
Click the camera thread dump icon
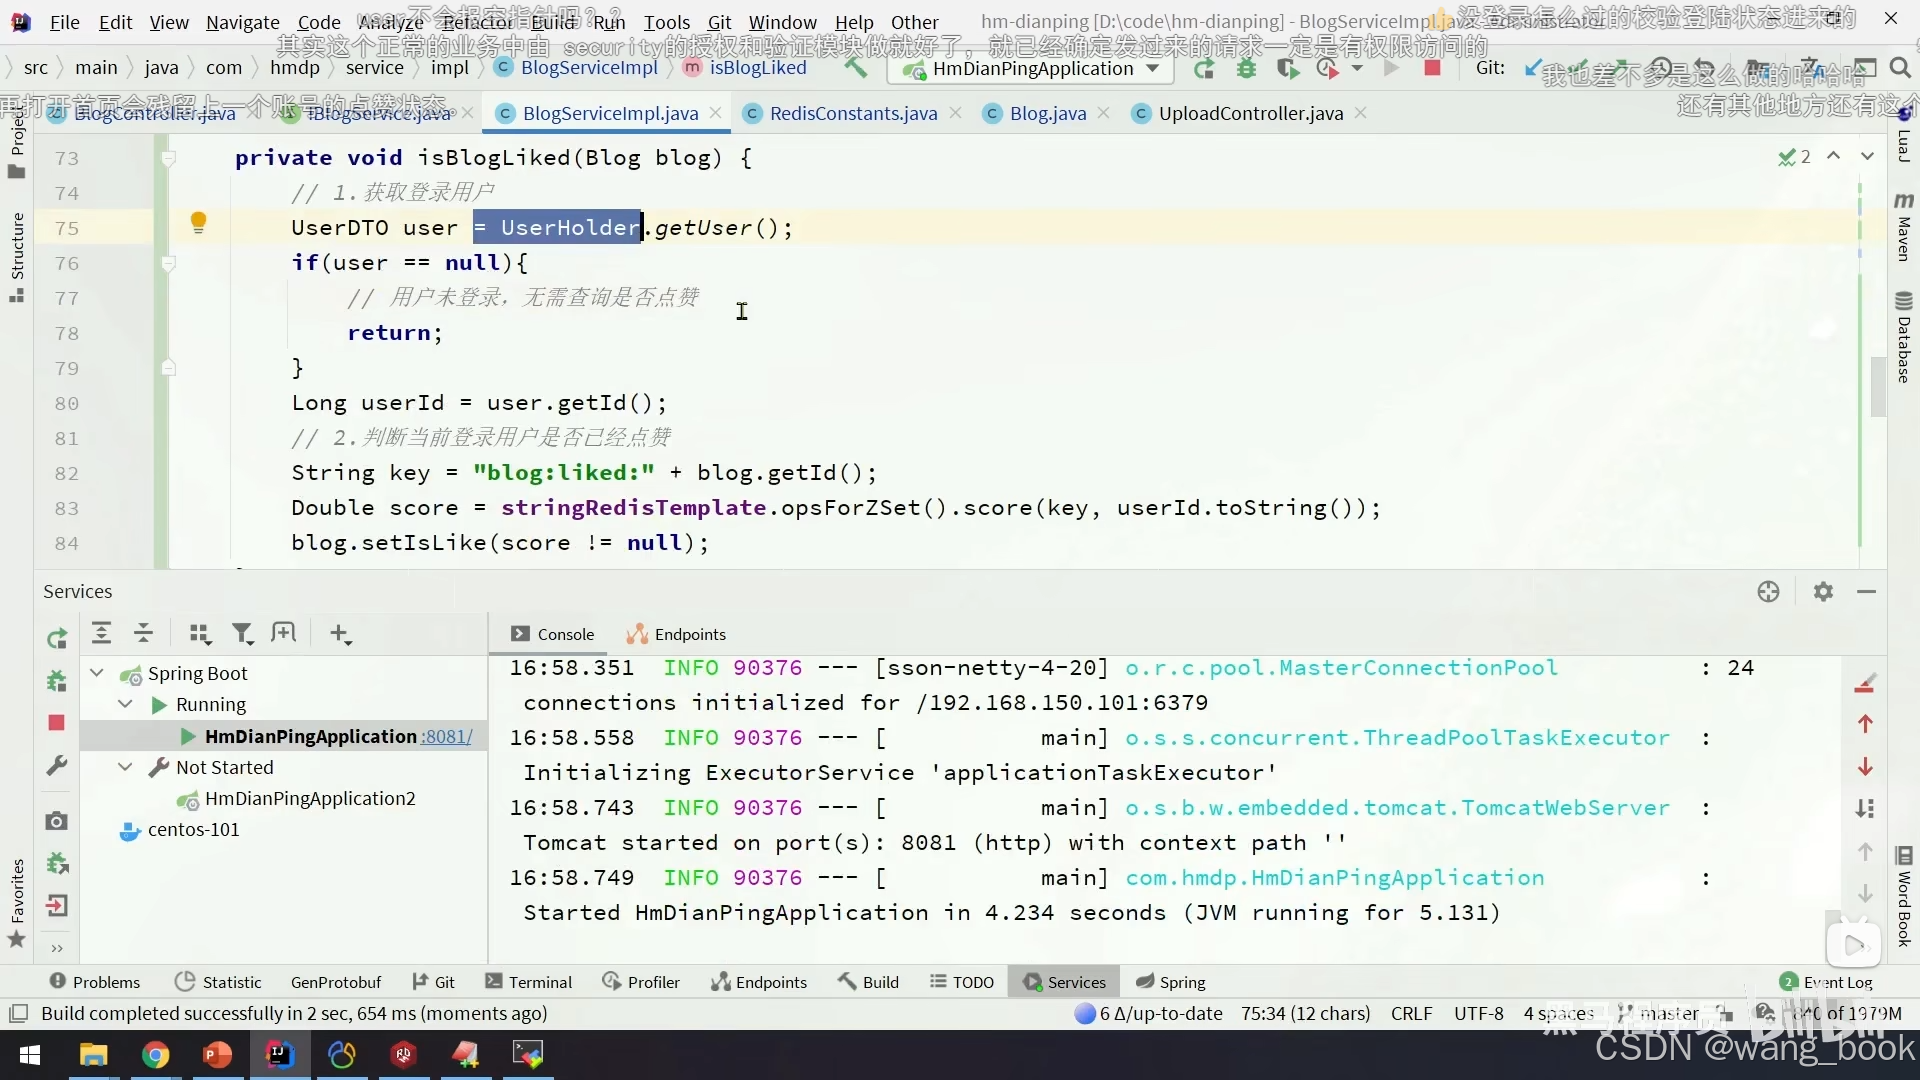(56, 820)
